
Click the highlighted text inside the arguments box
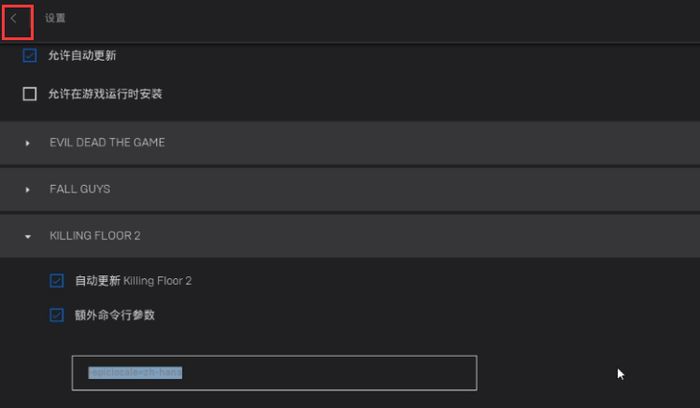click(135, 373)
